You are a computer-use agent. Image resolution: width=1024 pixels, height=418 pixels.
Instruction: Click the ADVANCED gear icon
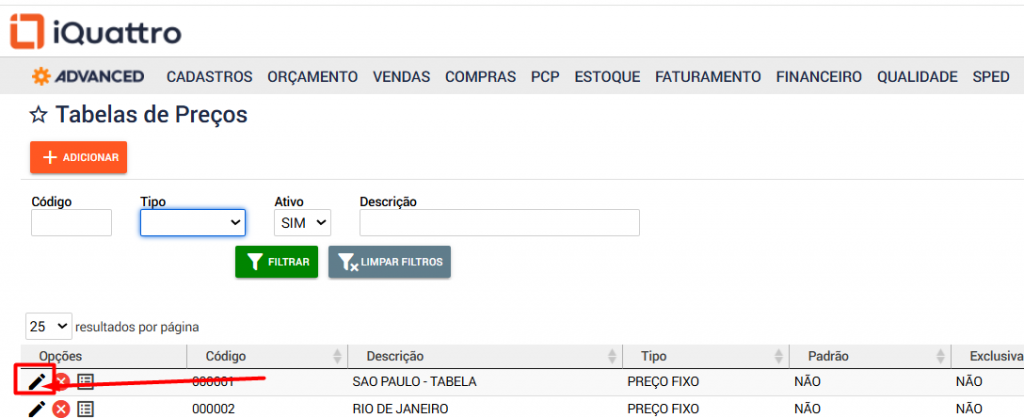pos(42,76)
